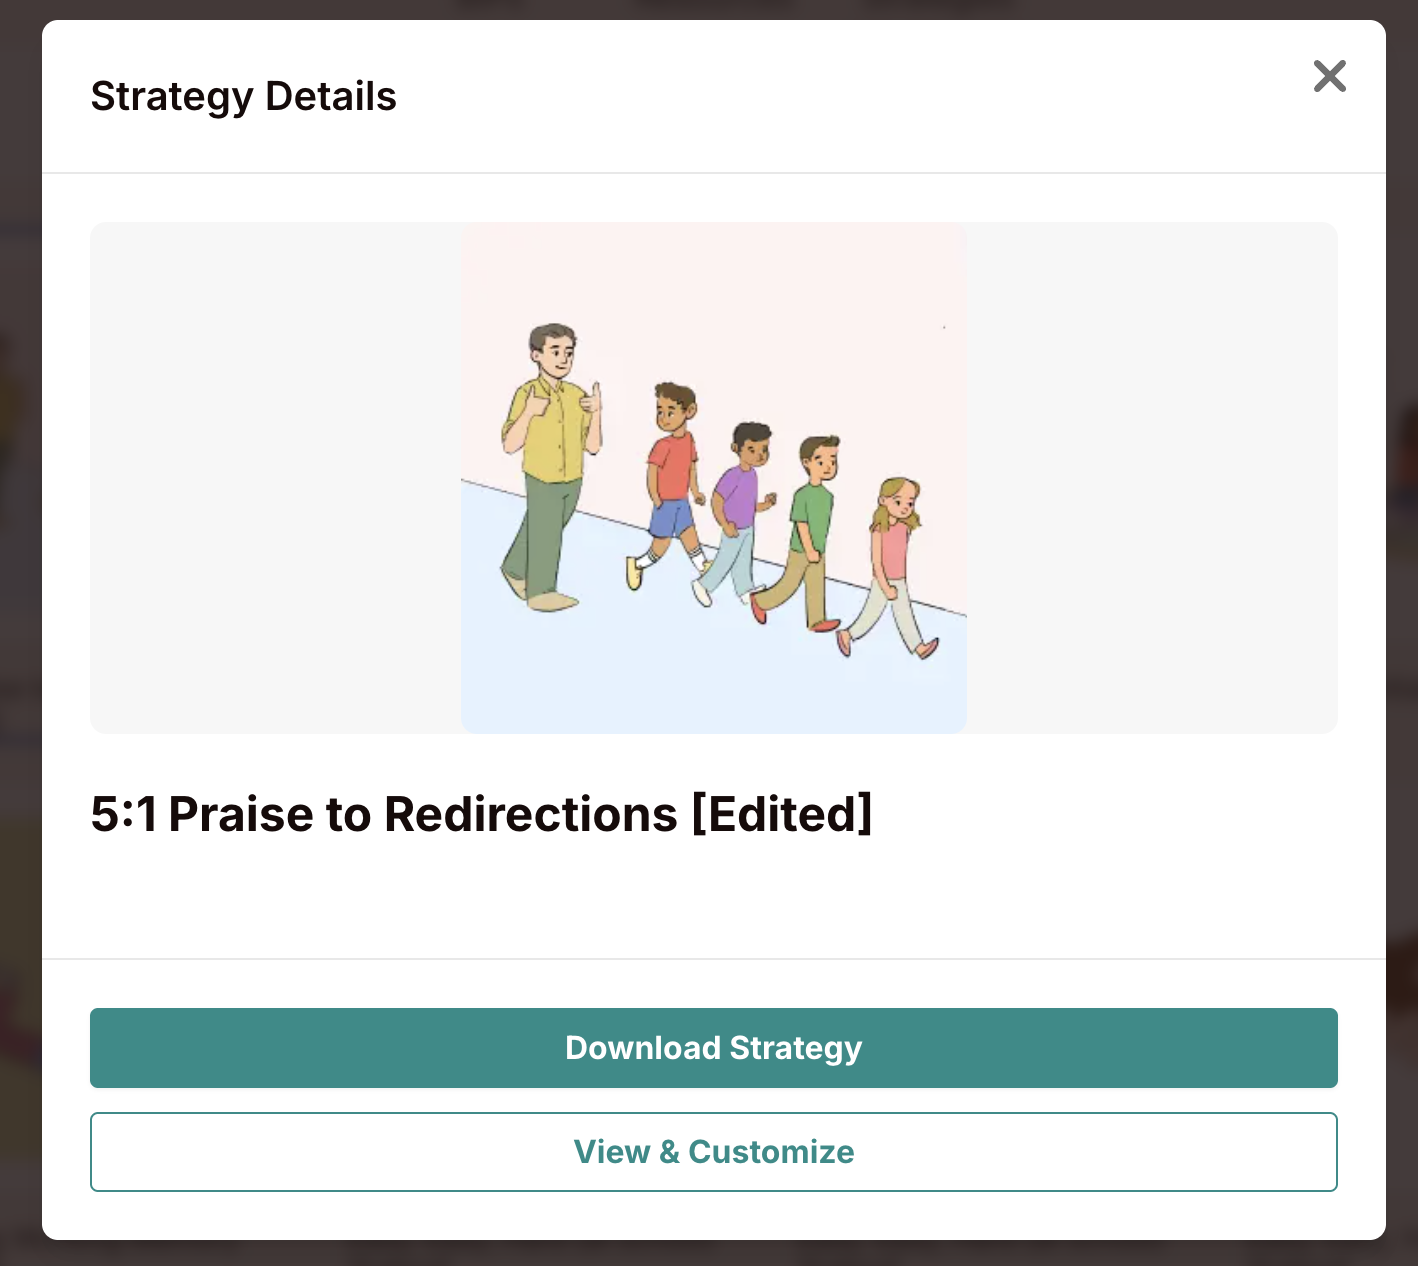Click the strategy illustration thumbnail
Viewport: 1418px width, 1266px height.
(713, 477)
